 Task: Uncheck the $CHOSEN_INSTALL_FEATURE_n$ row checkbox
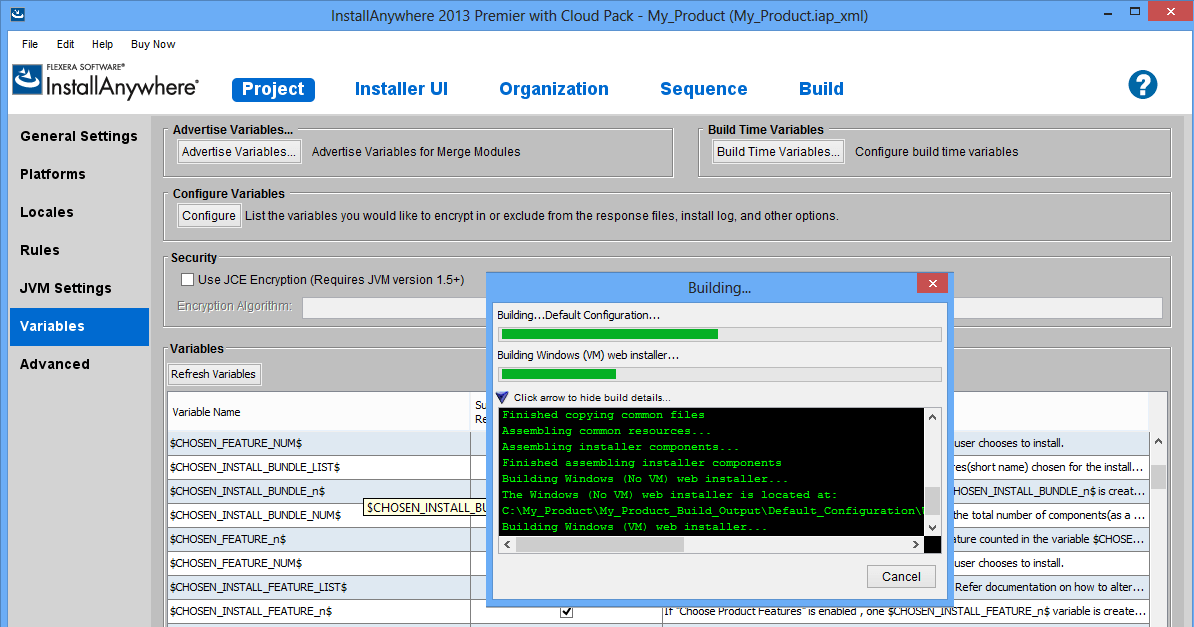566,611
